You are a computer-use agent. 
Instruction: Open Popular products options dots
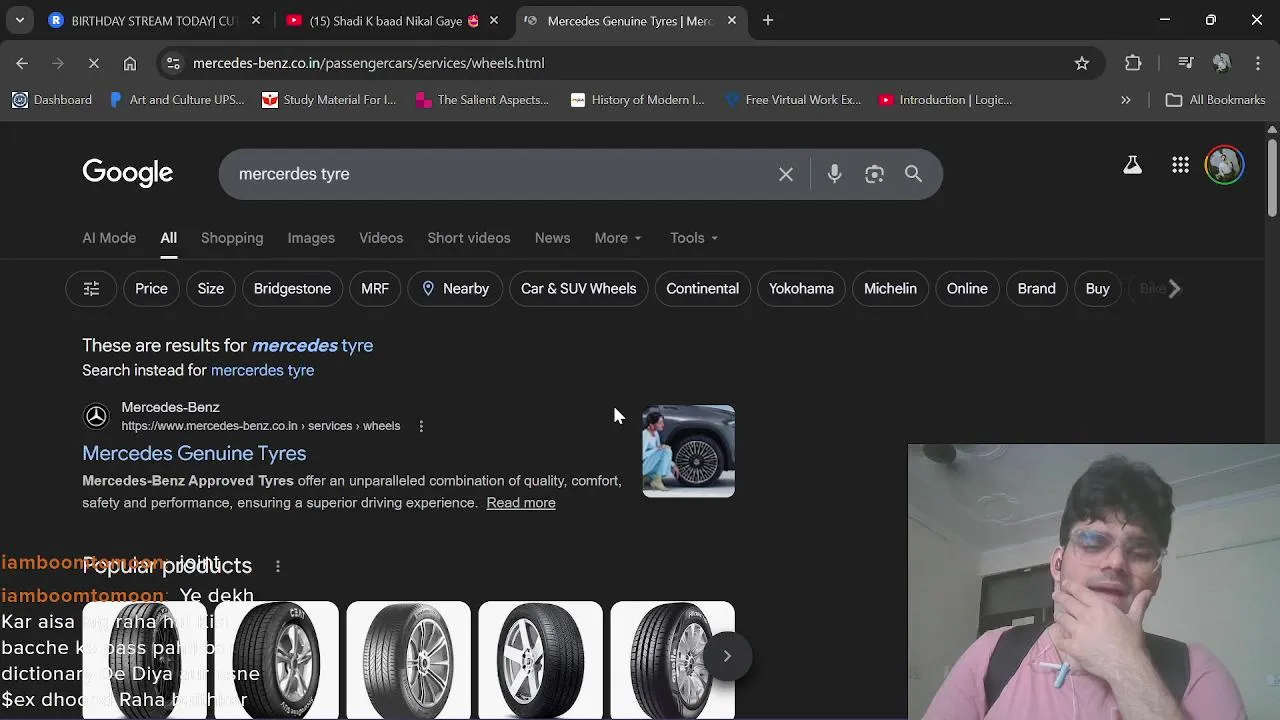[x=277, y=566]
